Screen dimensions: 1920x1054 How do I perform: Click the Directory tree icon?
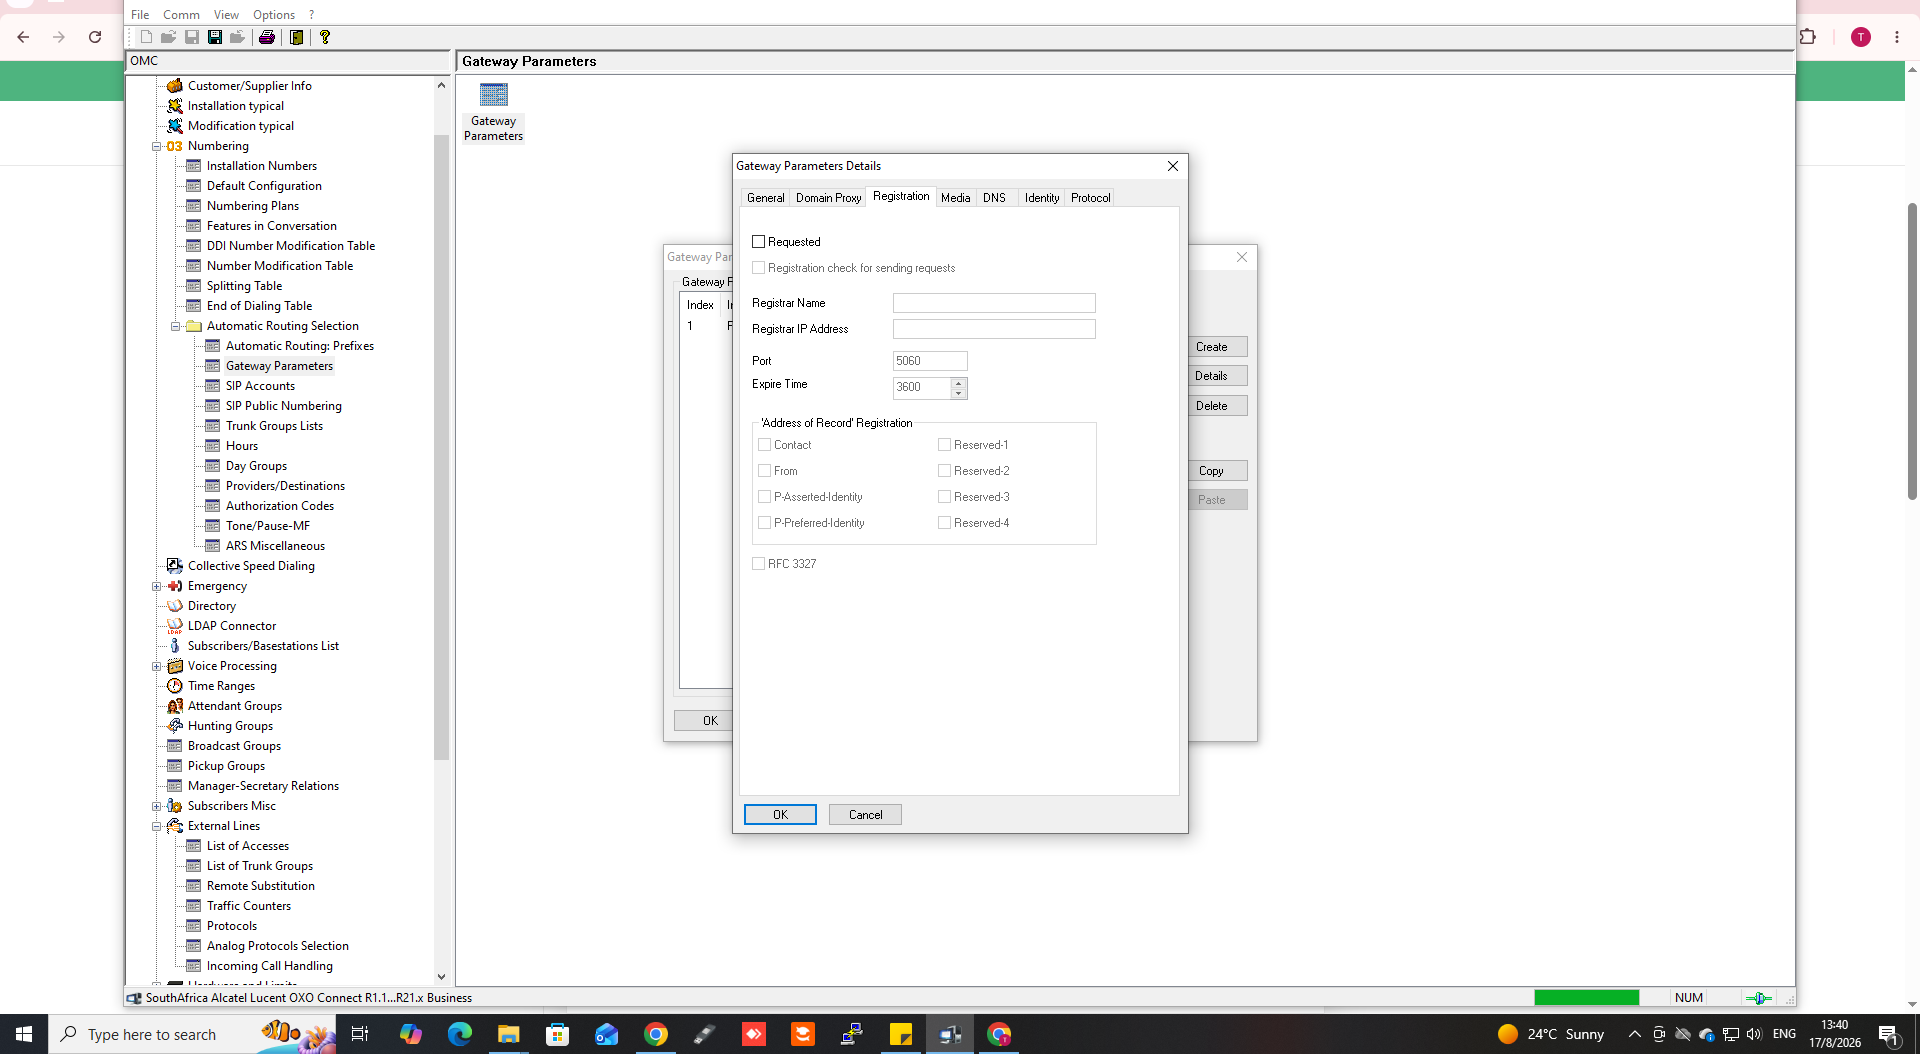point(175,606)
